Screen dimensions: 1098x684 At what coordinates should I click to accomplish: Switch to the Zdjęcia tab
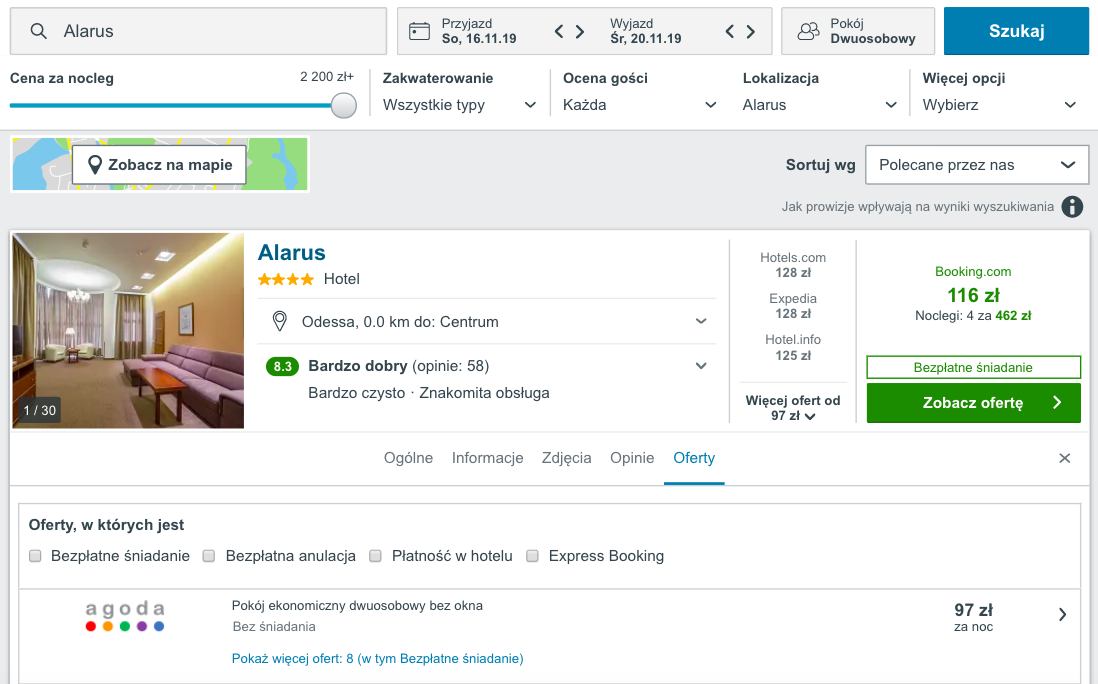[x=567, y=458]
